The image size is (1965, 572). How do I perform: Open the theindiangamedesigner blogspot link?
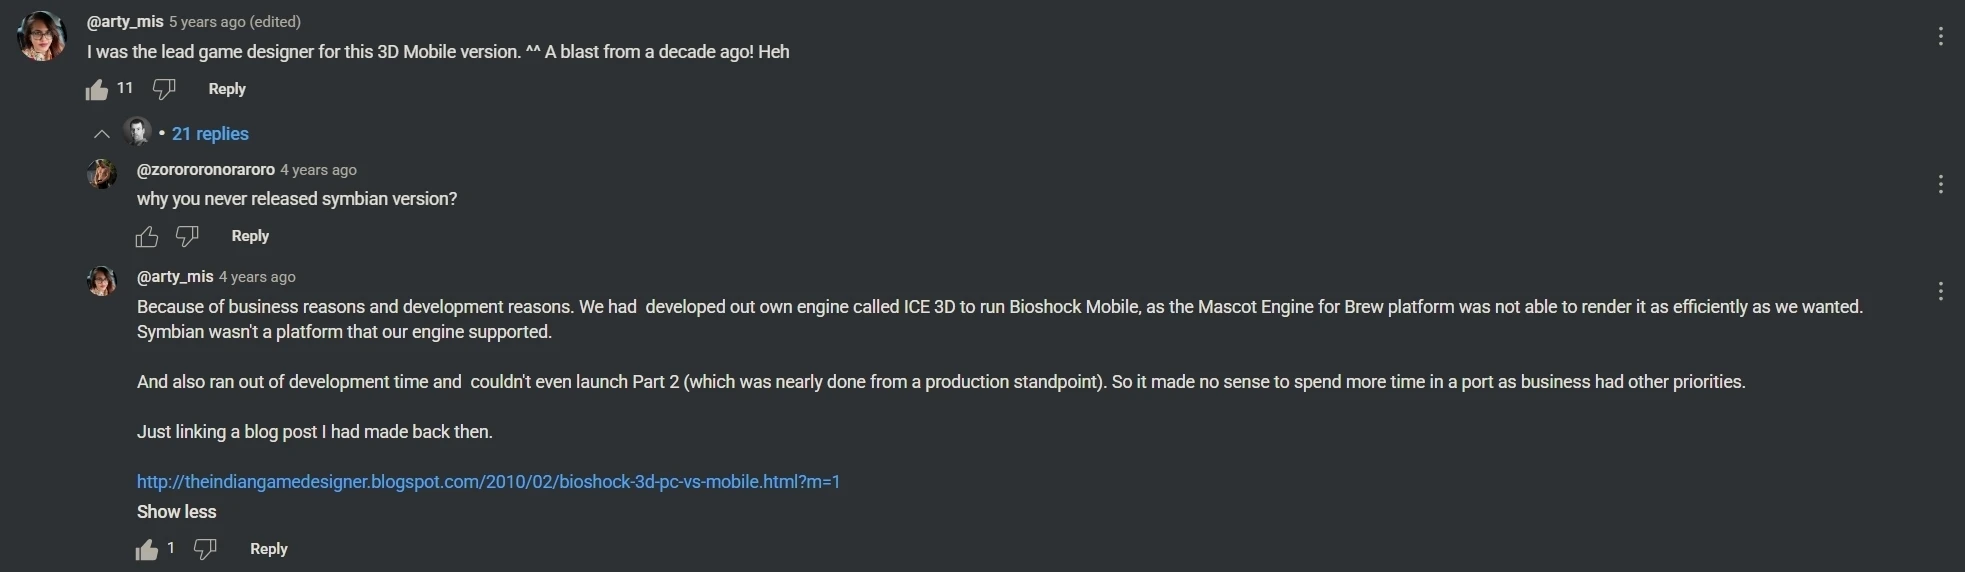(488, 482)
